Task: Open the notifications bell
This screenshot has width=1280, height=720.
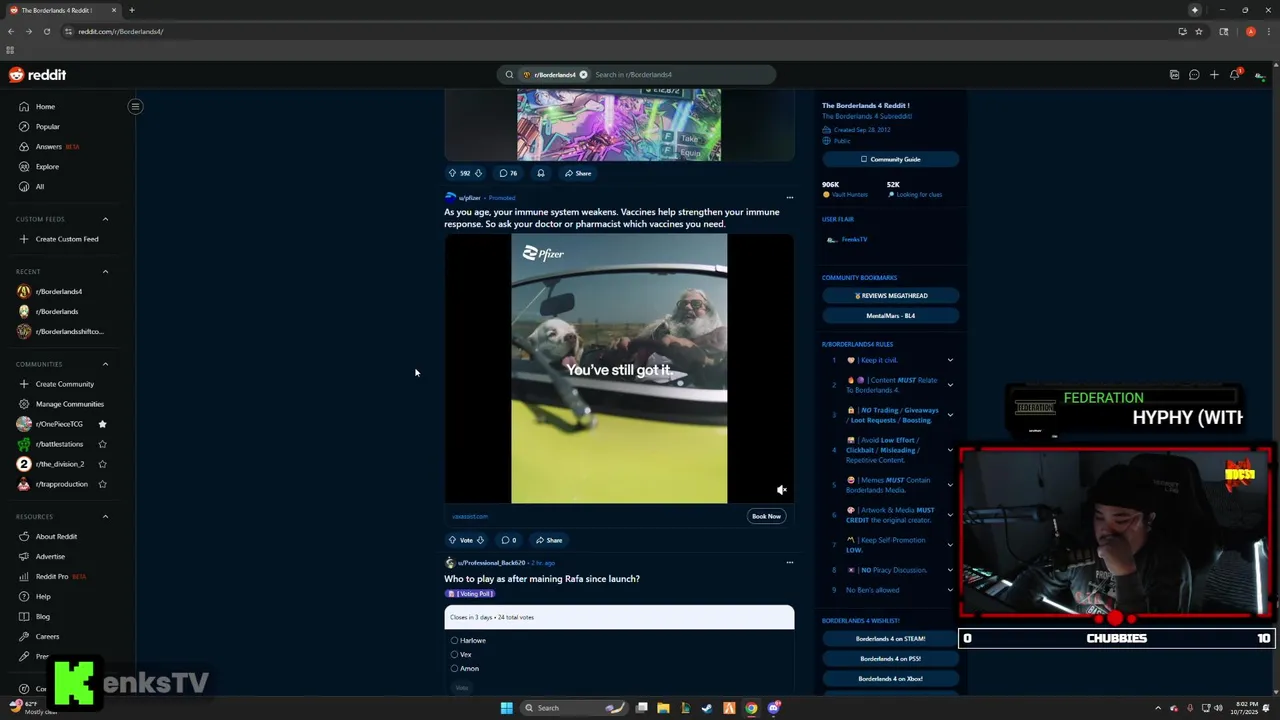Action: [x=1235, y=75]
